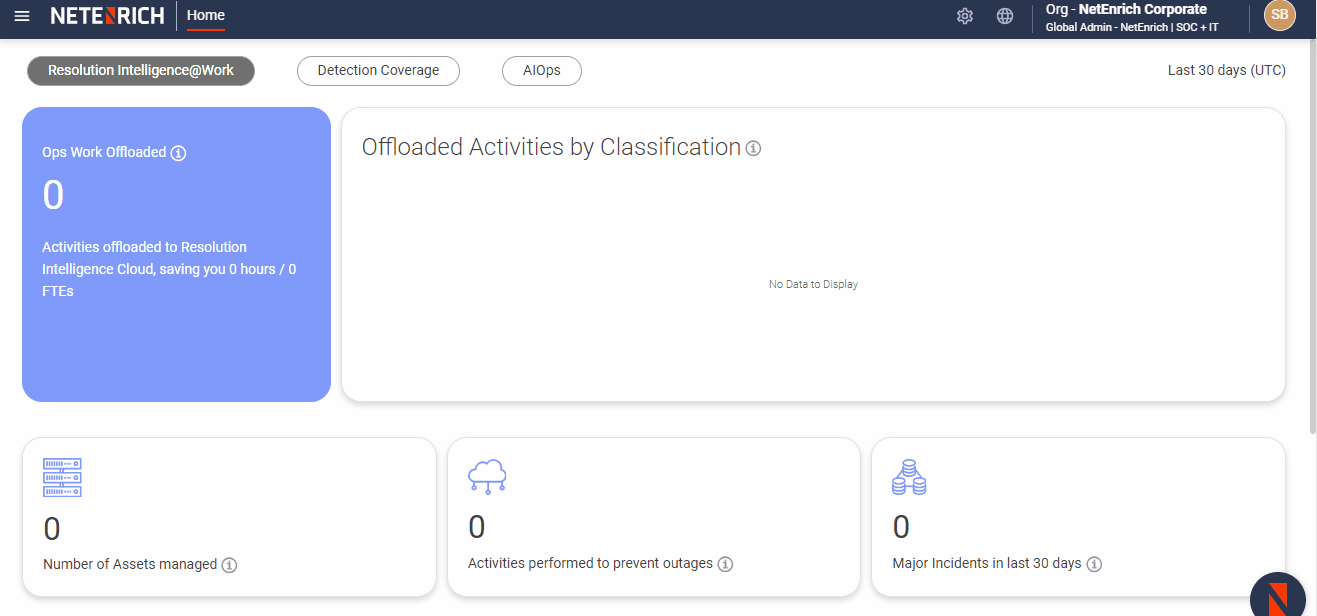
Task: Switch to Detection Coverage view
Action: coord(378,71)
